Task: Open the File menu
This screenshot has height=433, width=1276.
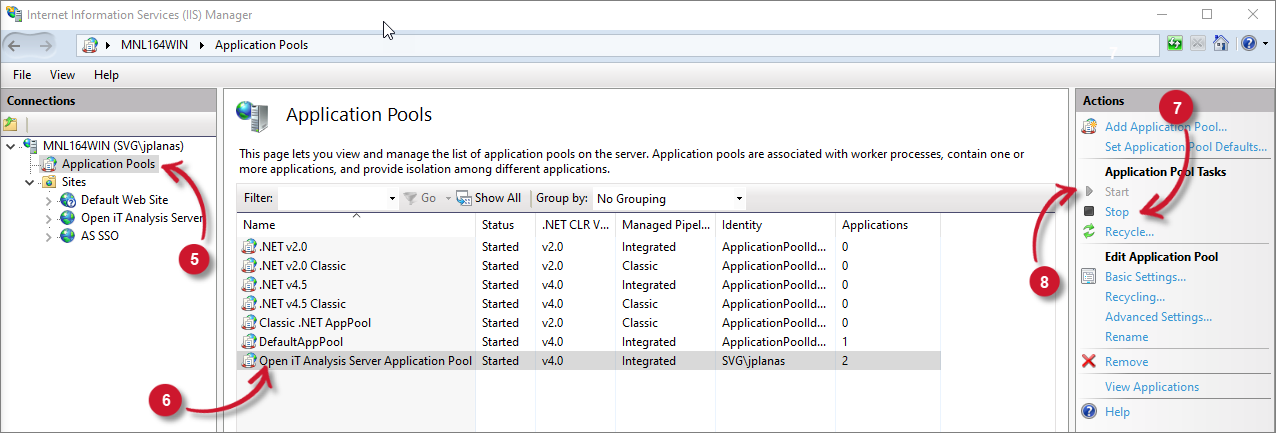Action: [x=22, y=75]
